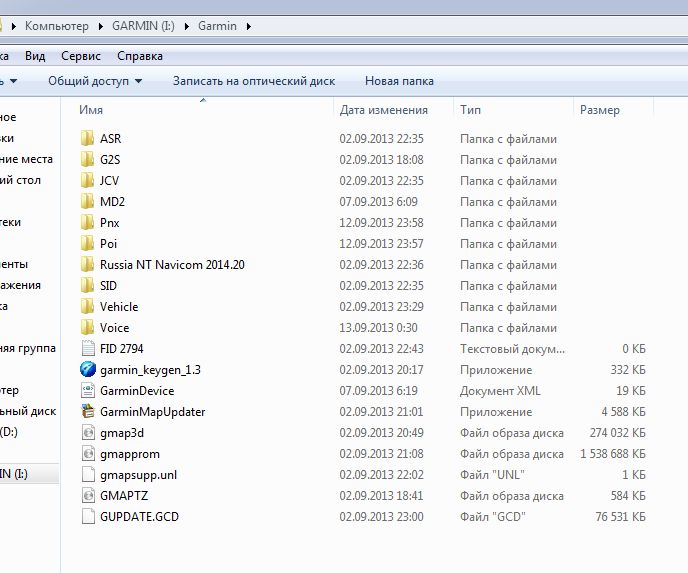Click the FID 2794 text document icon
The height and width of the screenshot is (573, 688).
click(88, 349)
